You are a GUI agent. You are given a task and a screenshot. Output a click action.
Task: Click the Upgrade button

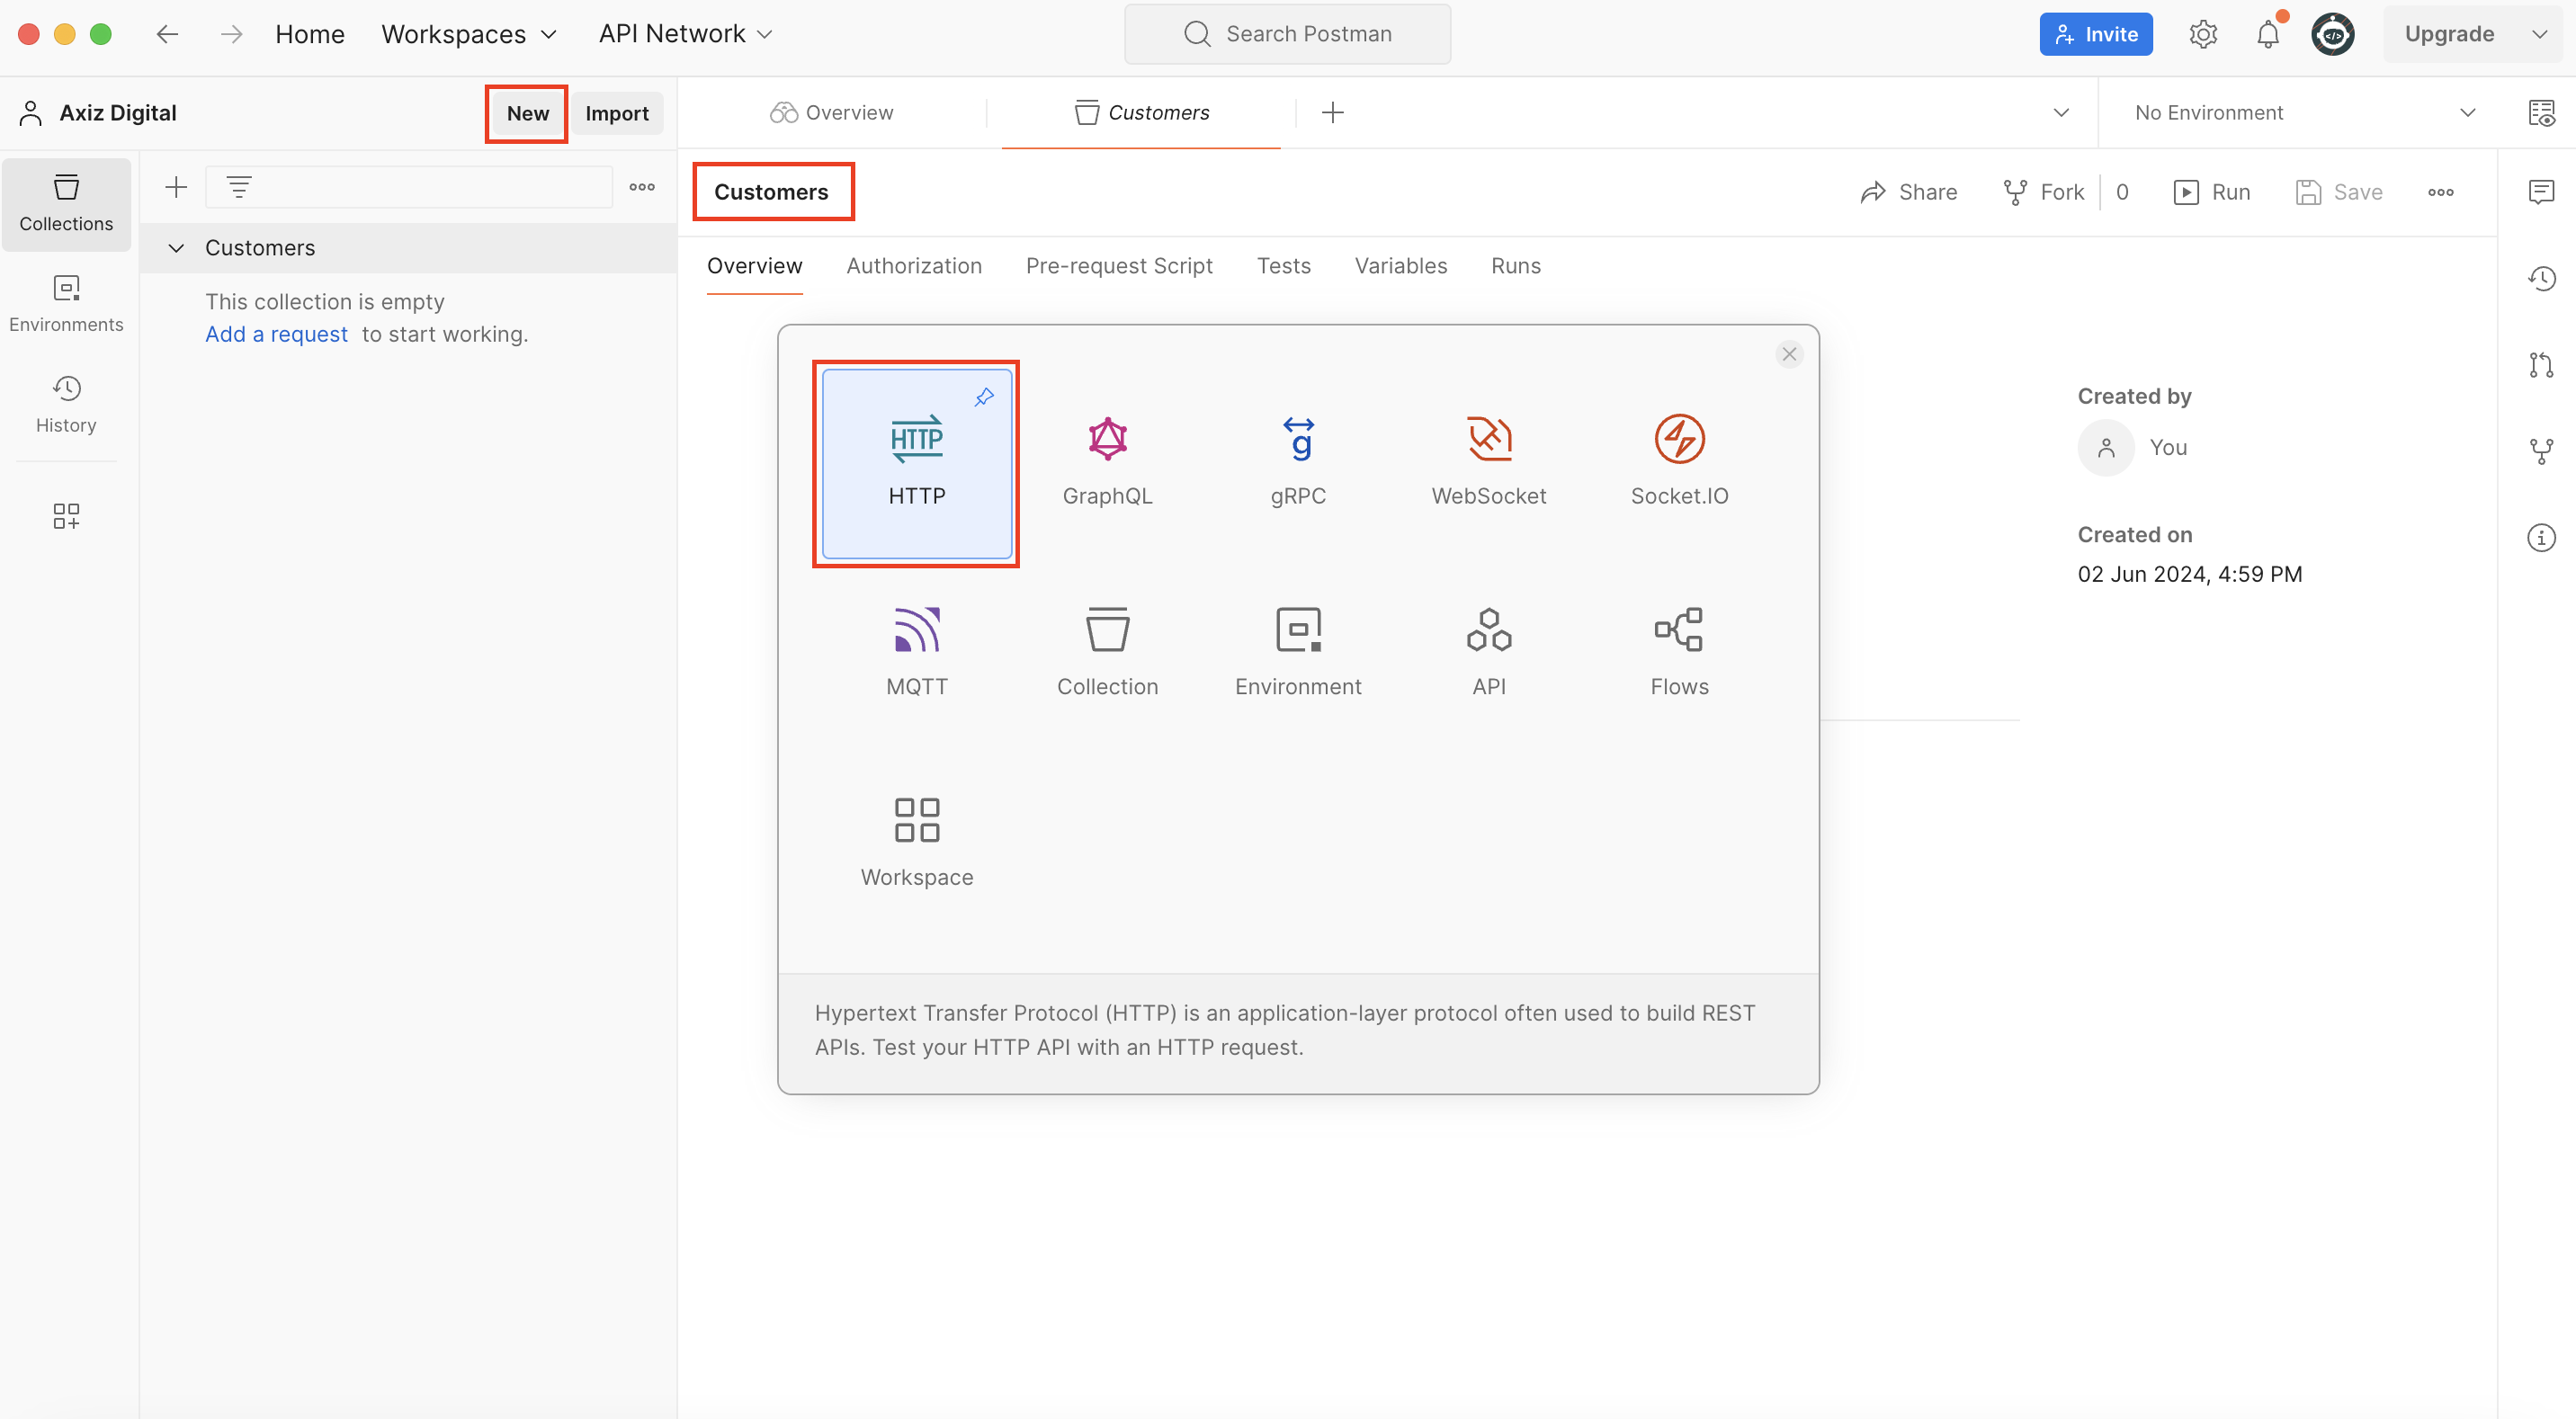coord(2449,34)
